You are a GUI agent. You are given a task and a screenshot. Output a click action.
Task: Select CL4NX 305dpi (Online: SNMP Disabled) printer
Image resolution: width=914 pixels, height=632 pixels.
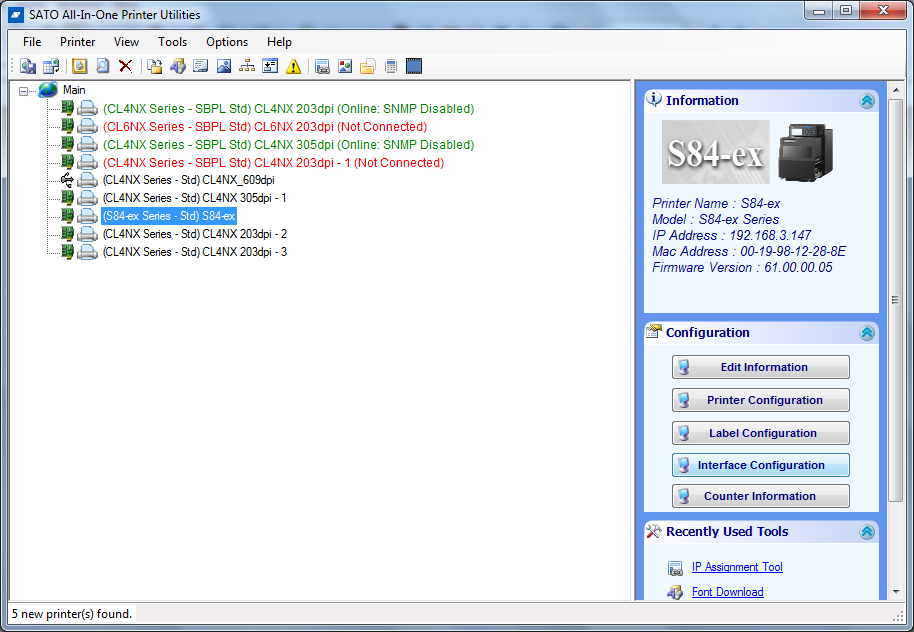[x=289, y=145]
